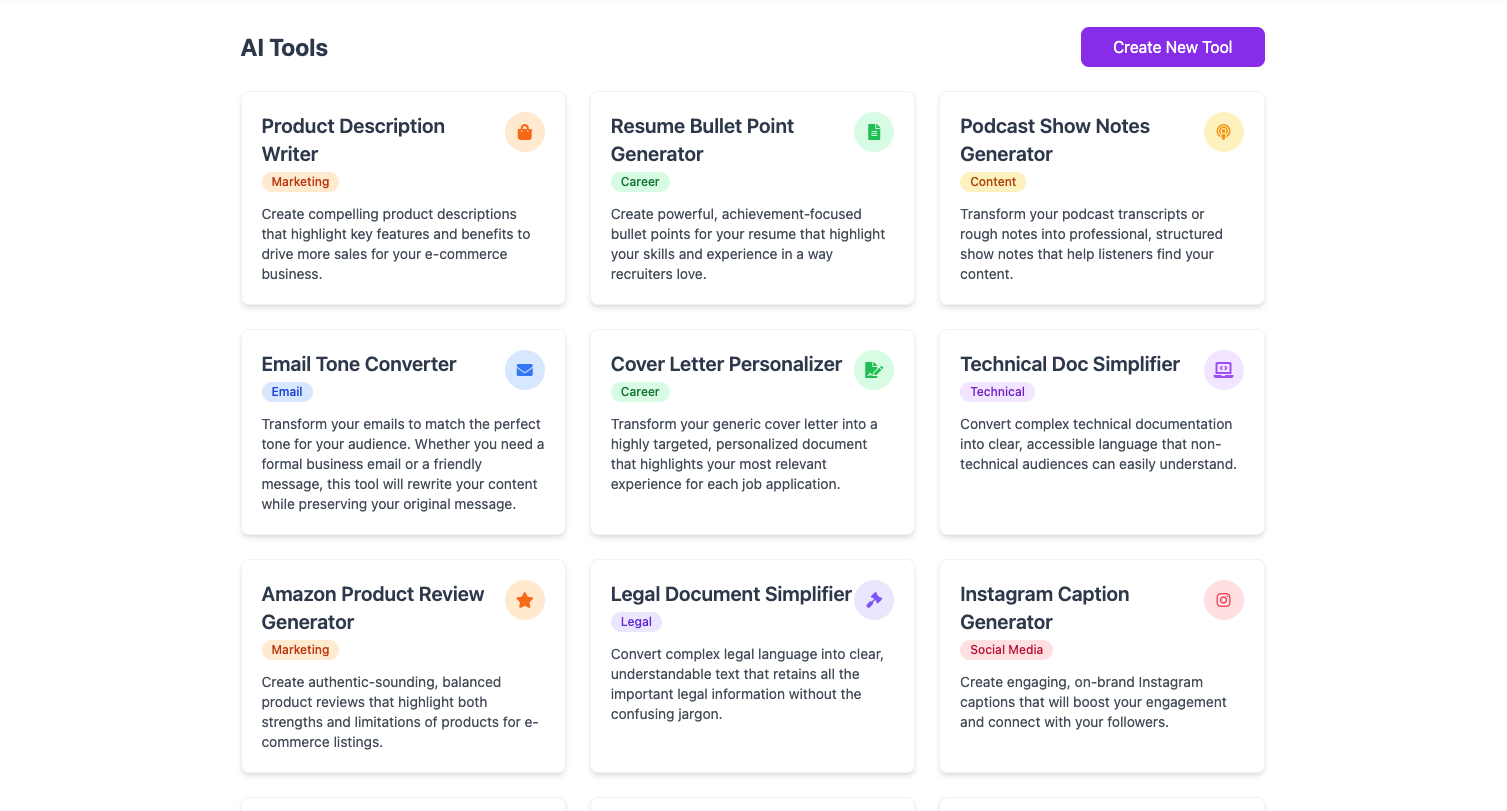Click the Technical badge on Technical Doc Simplifier

[997, 391]
